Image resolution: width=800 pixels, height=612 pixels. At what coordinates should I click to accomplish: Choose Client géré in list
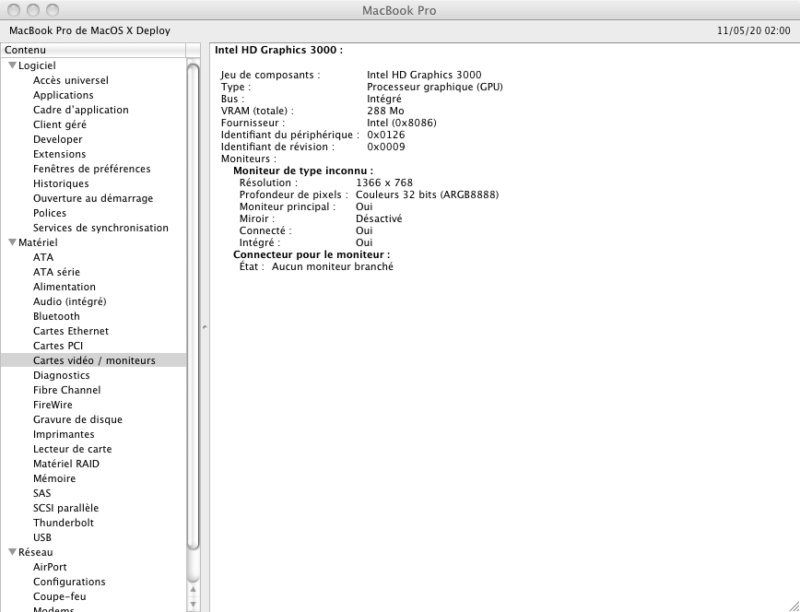[x=60, y=124]
